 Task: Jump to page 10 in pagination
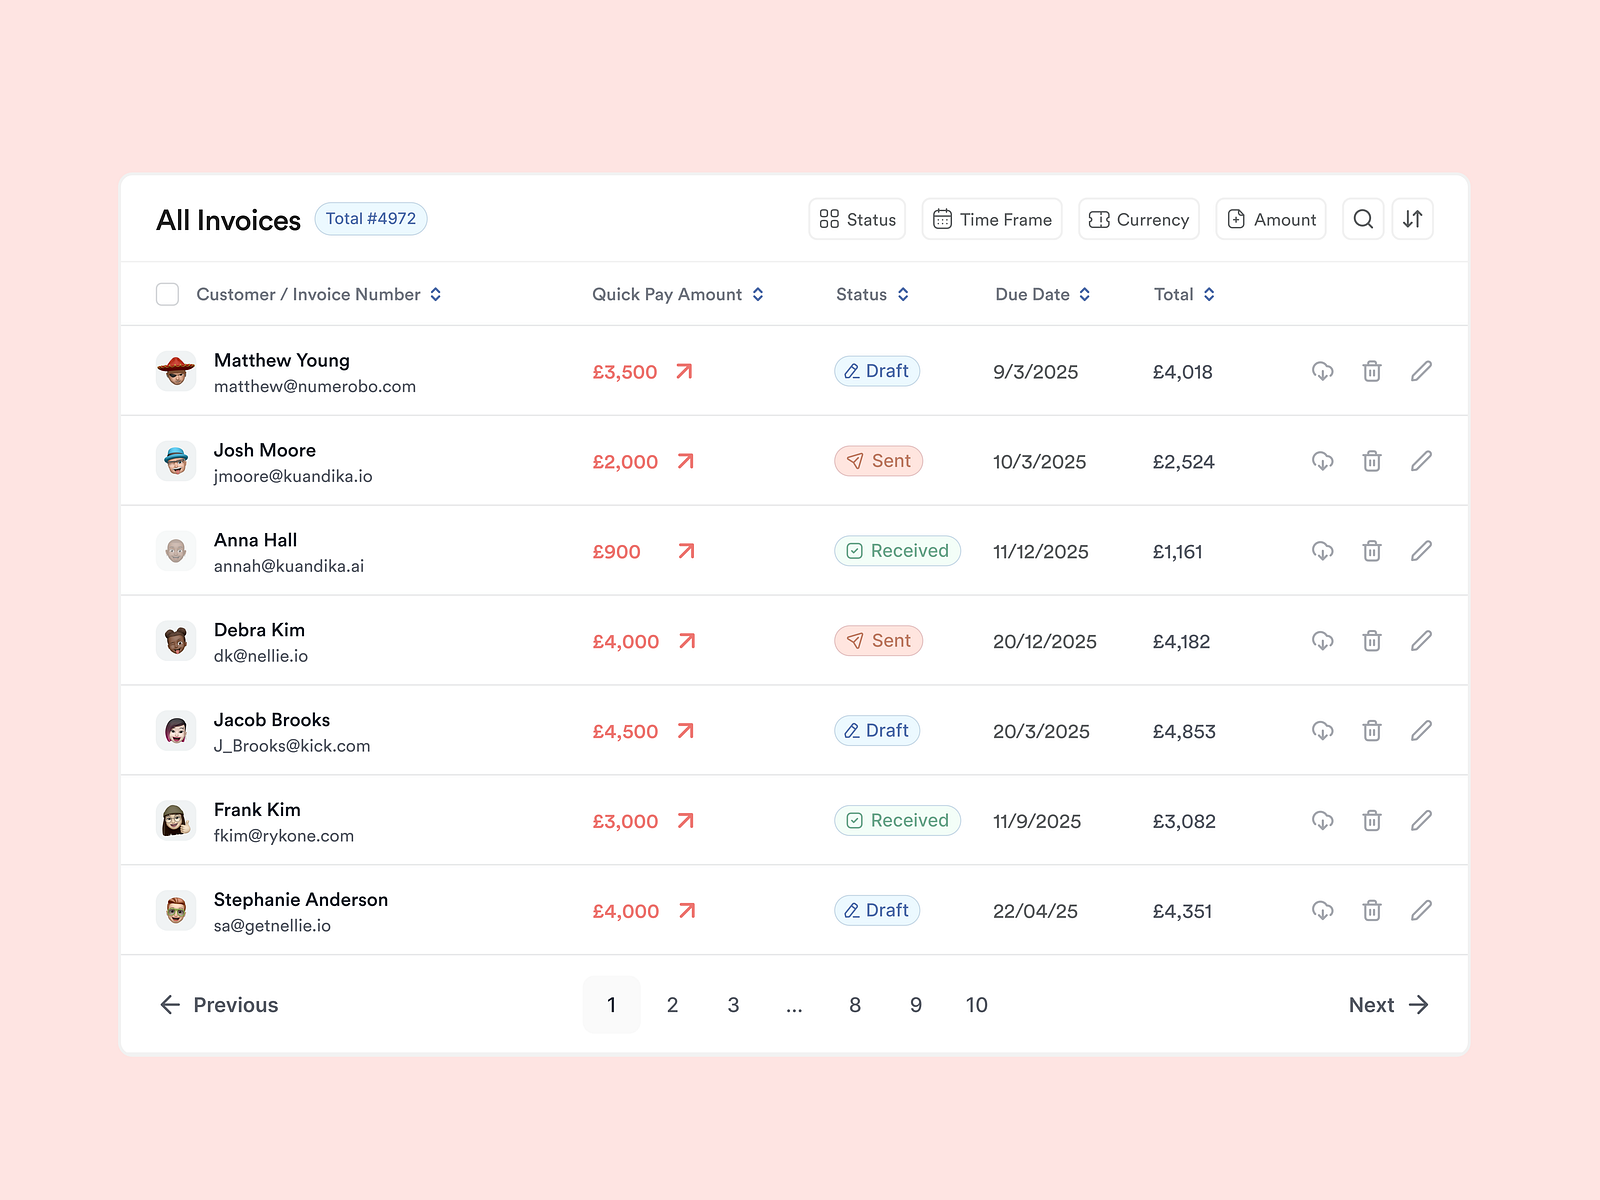point(976,1005)
